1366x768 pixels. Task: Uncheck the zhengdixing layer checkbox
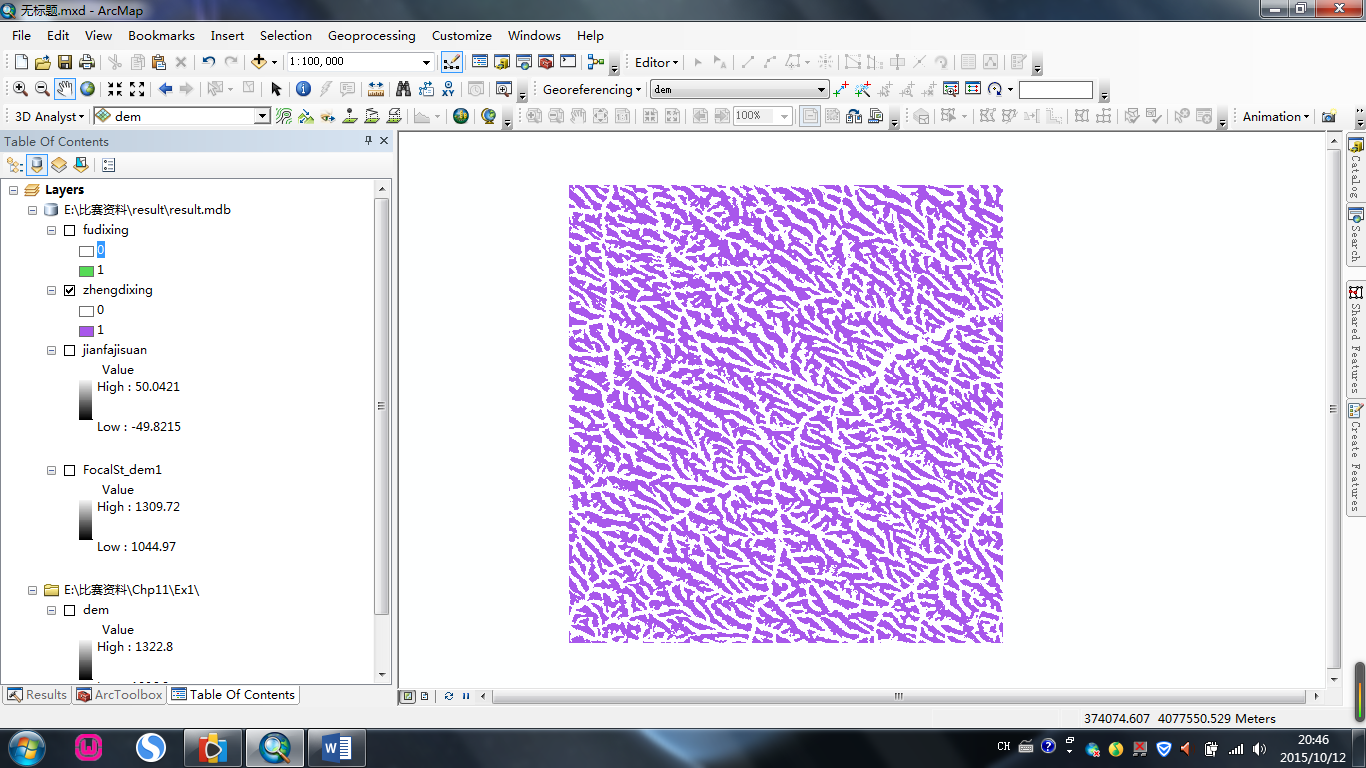tap(69, 290)
